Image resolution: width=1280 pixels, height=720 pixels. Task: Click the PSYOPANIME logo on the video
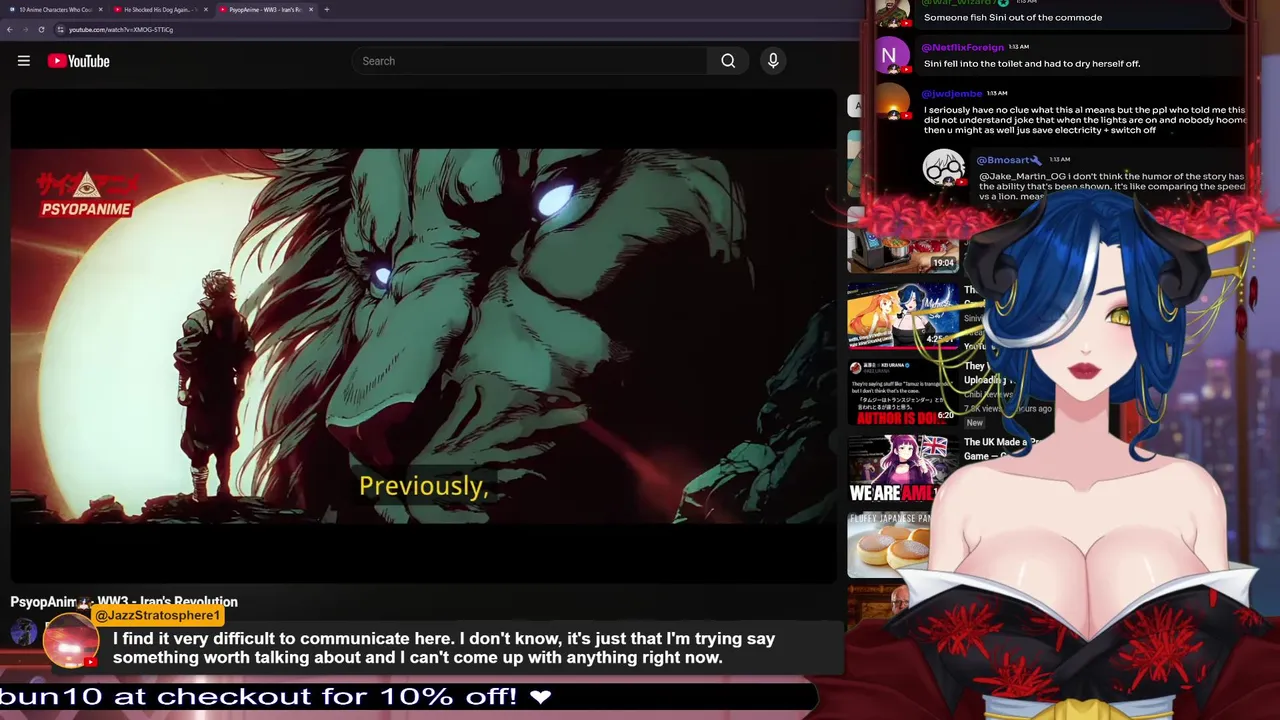(x=86, y=195)
